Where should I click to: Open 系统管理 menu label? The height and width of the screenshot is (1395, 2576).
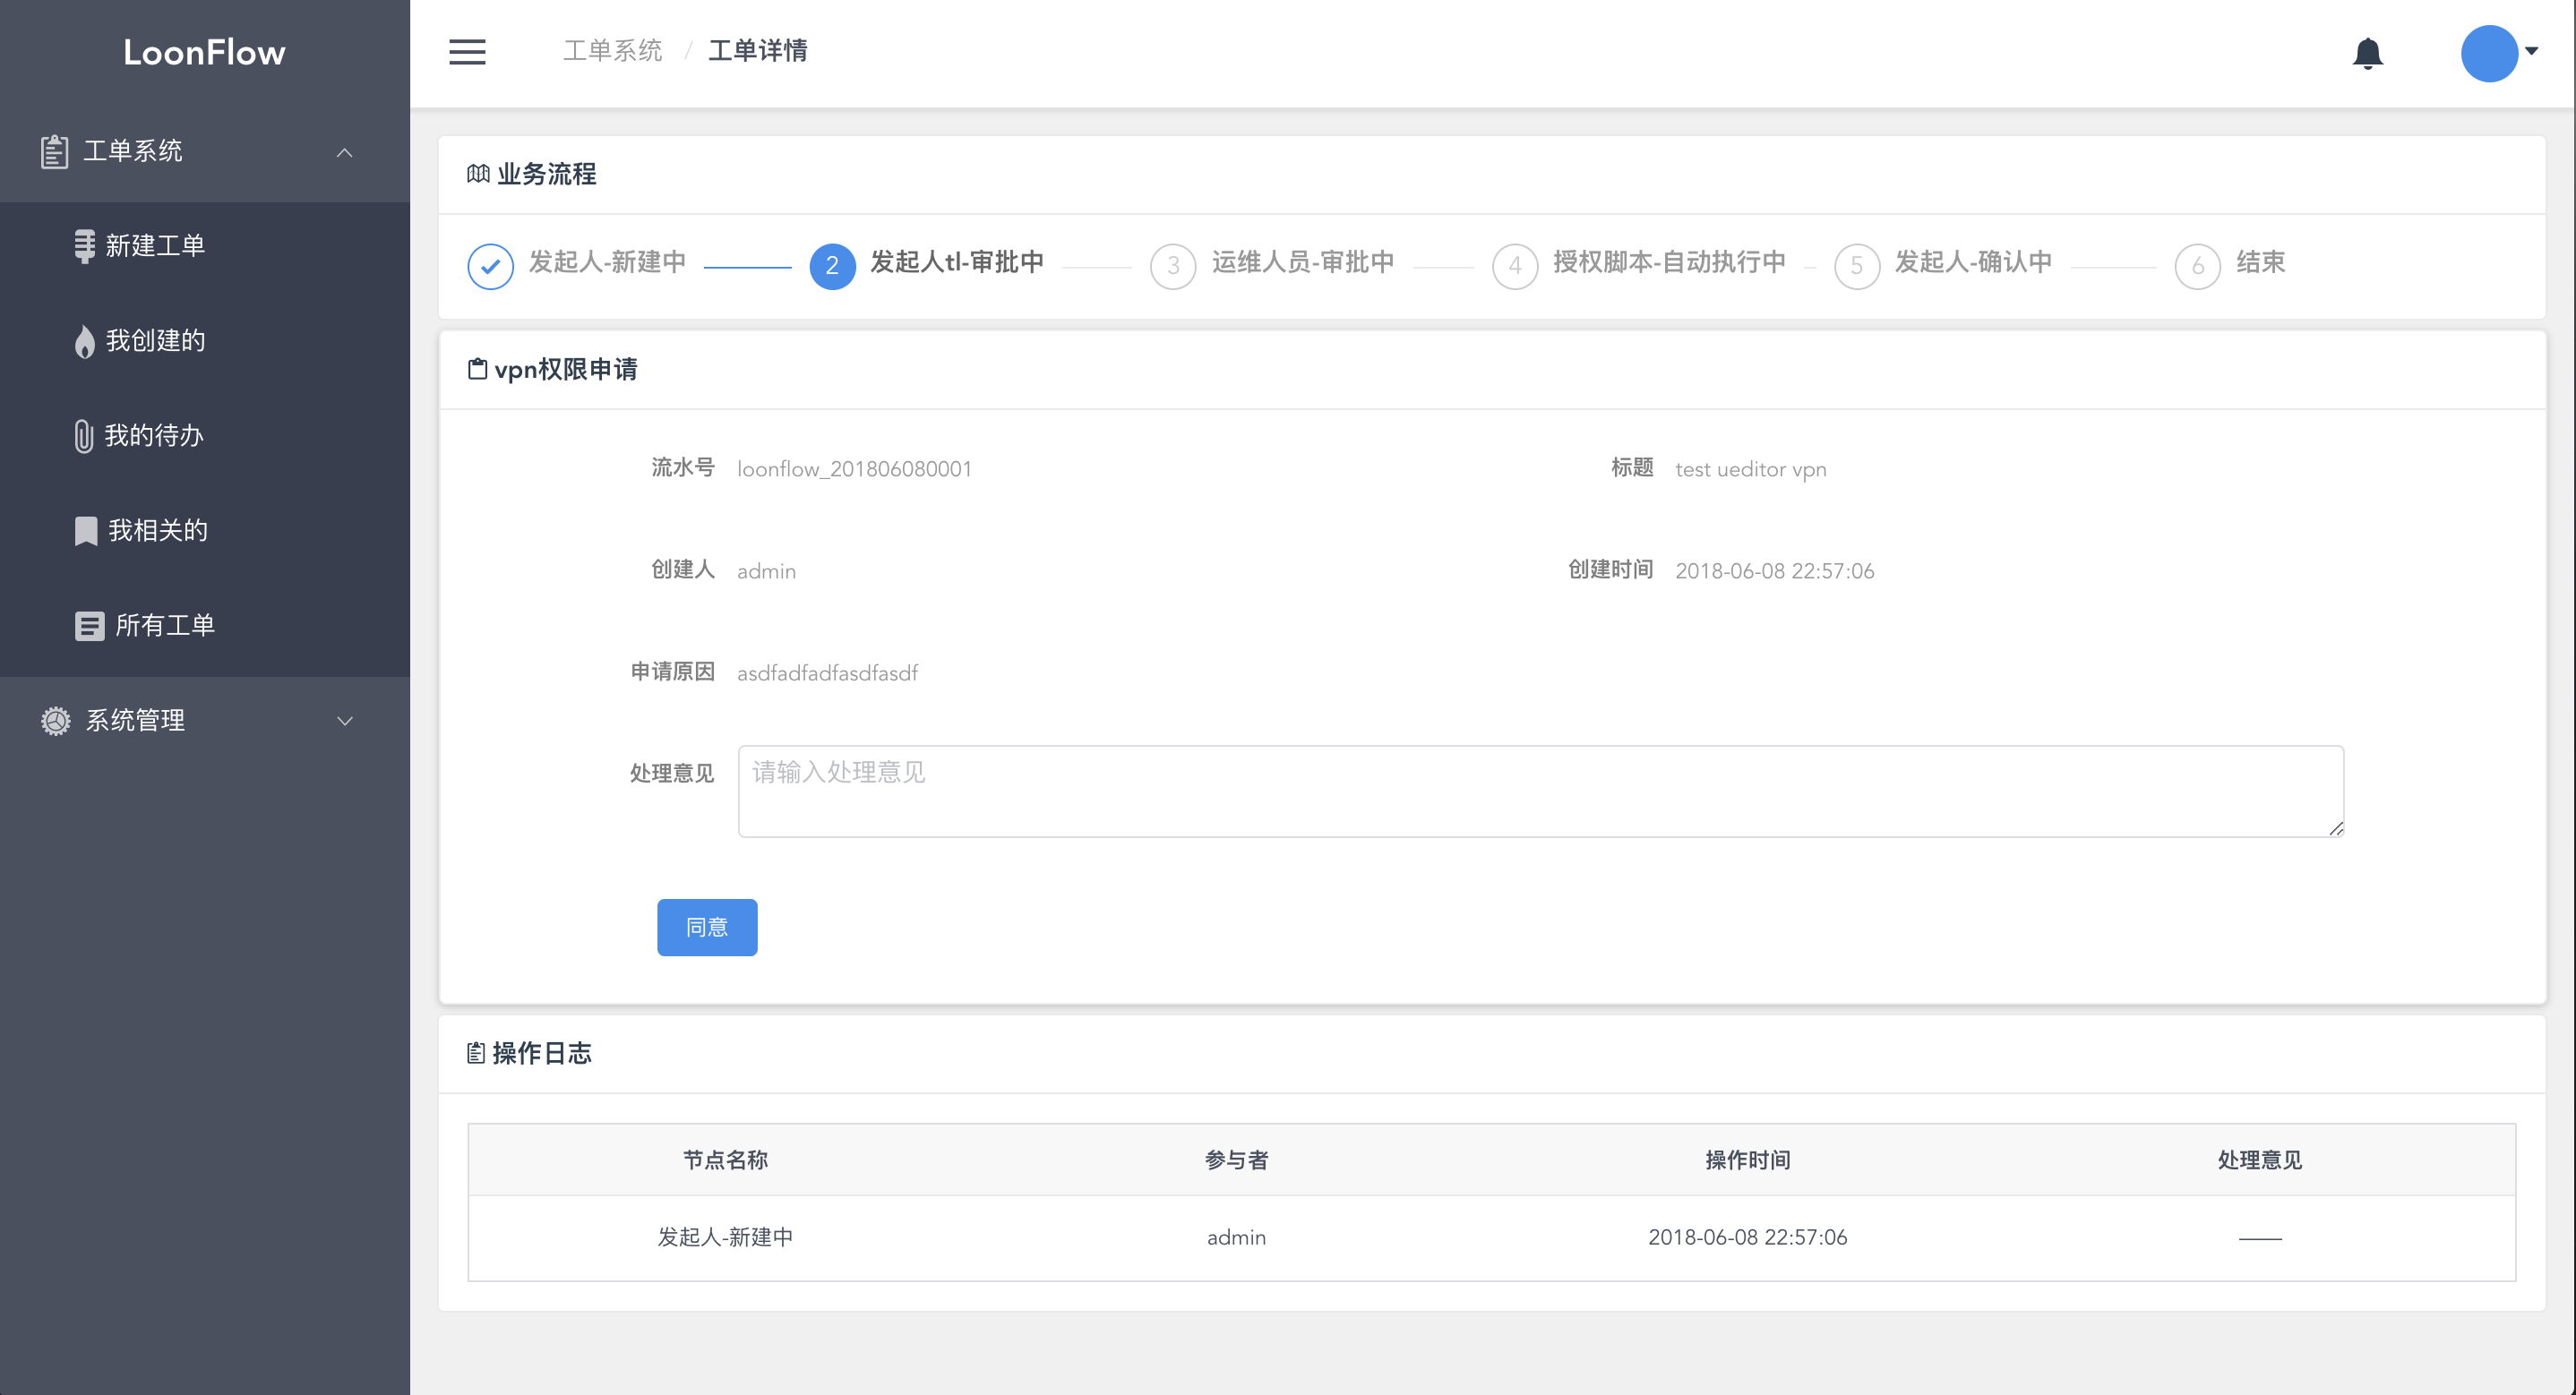135,721
